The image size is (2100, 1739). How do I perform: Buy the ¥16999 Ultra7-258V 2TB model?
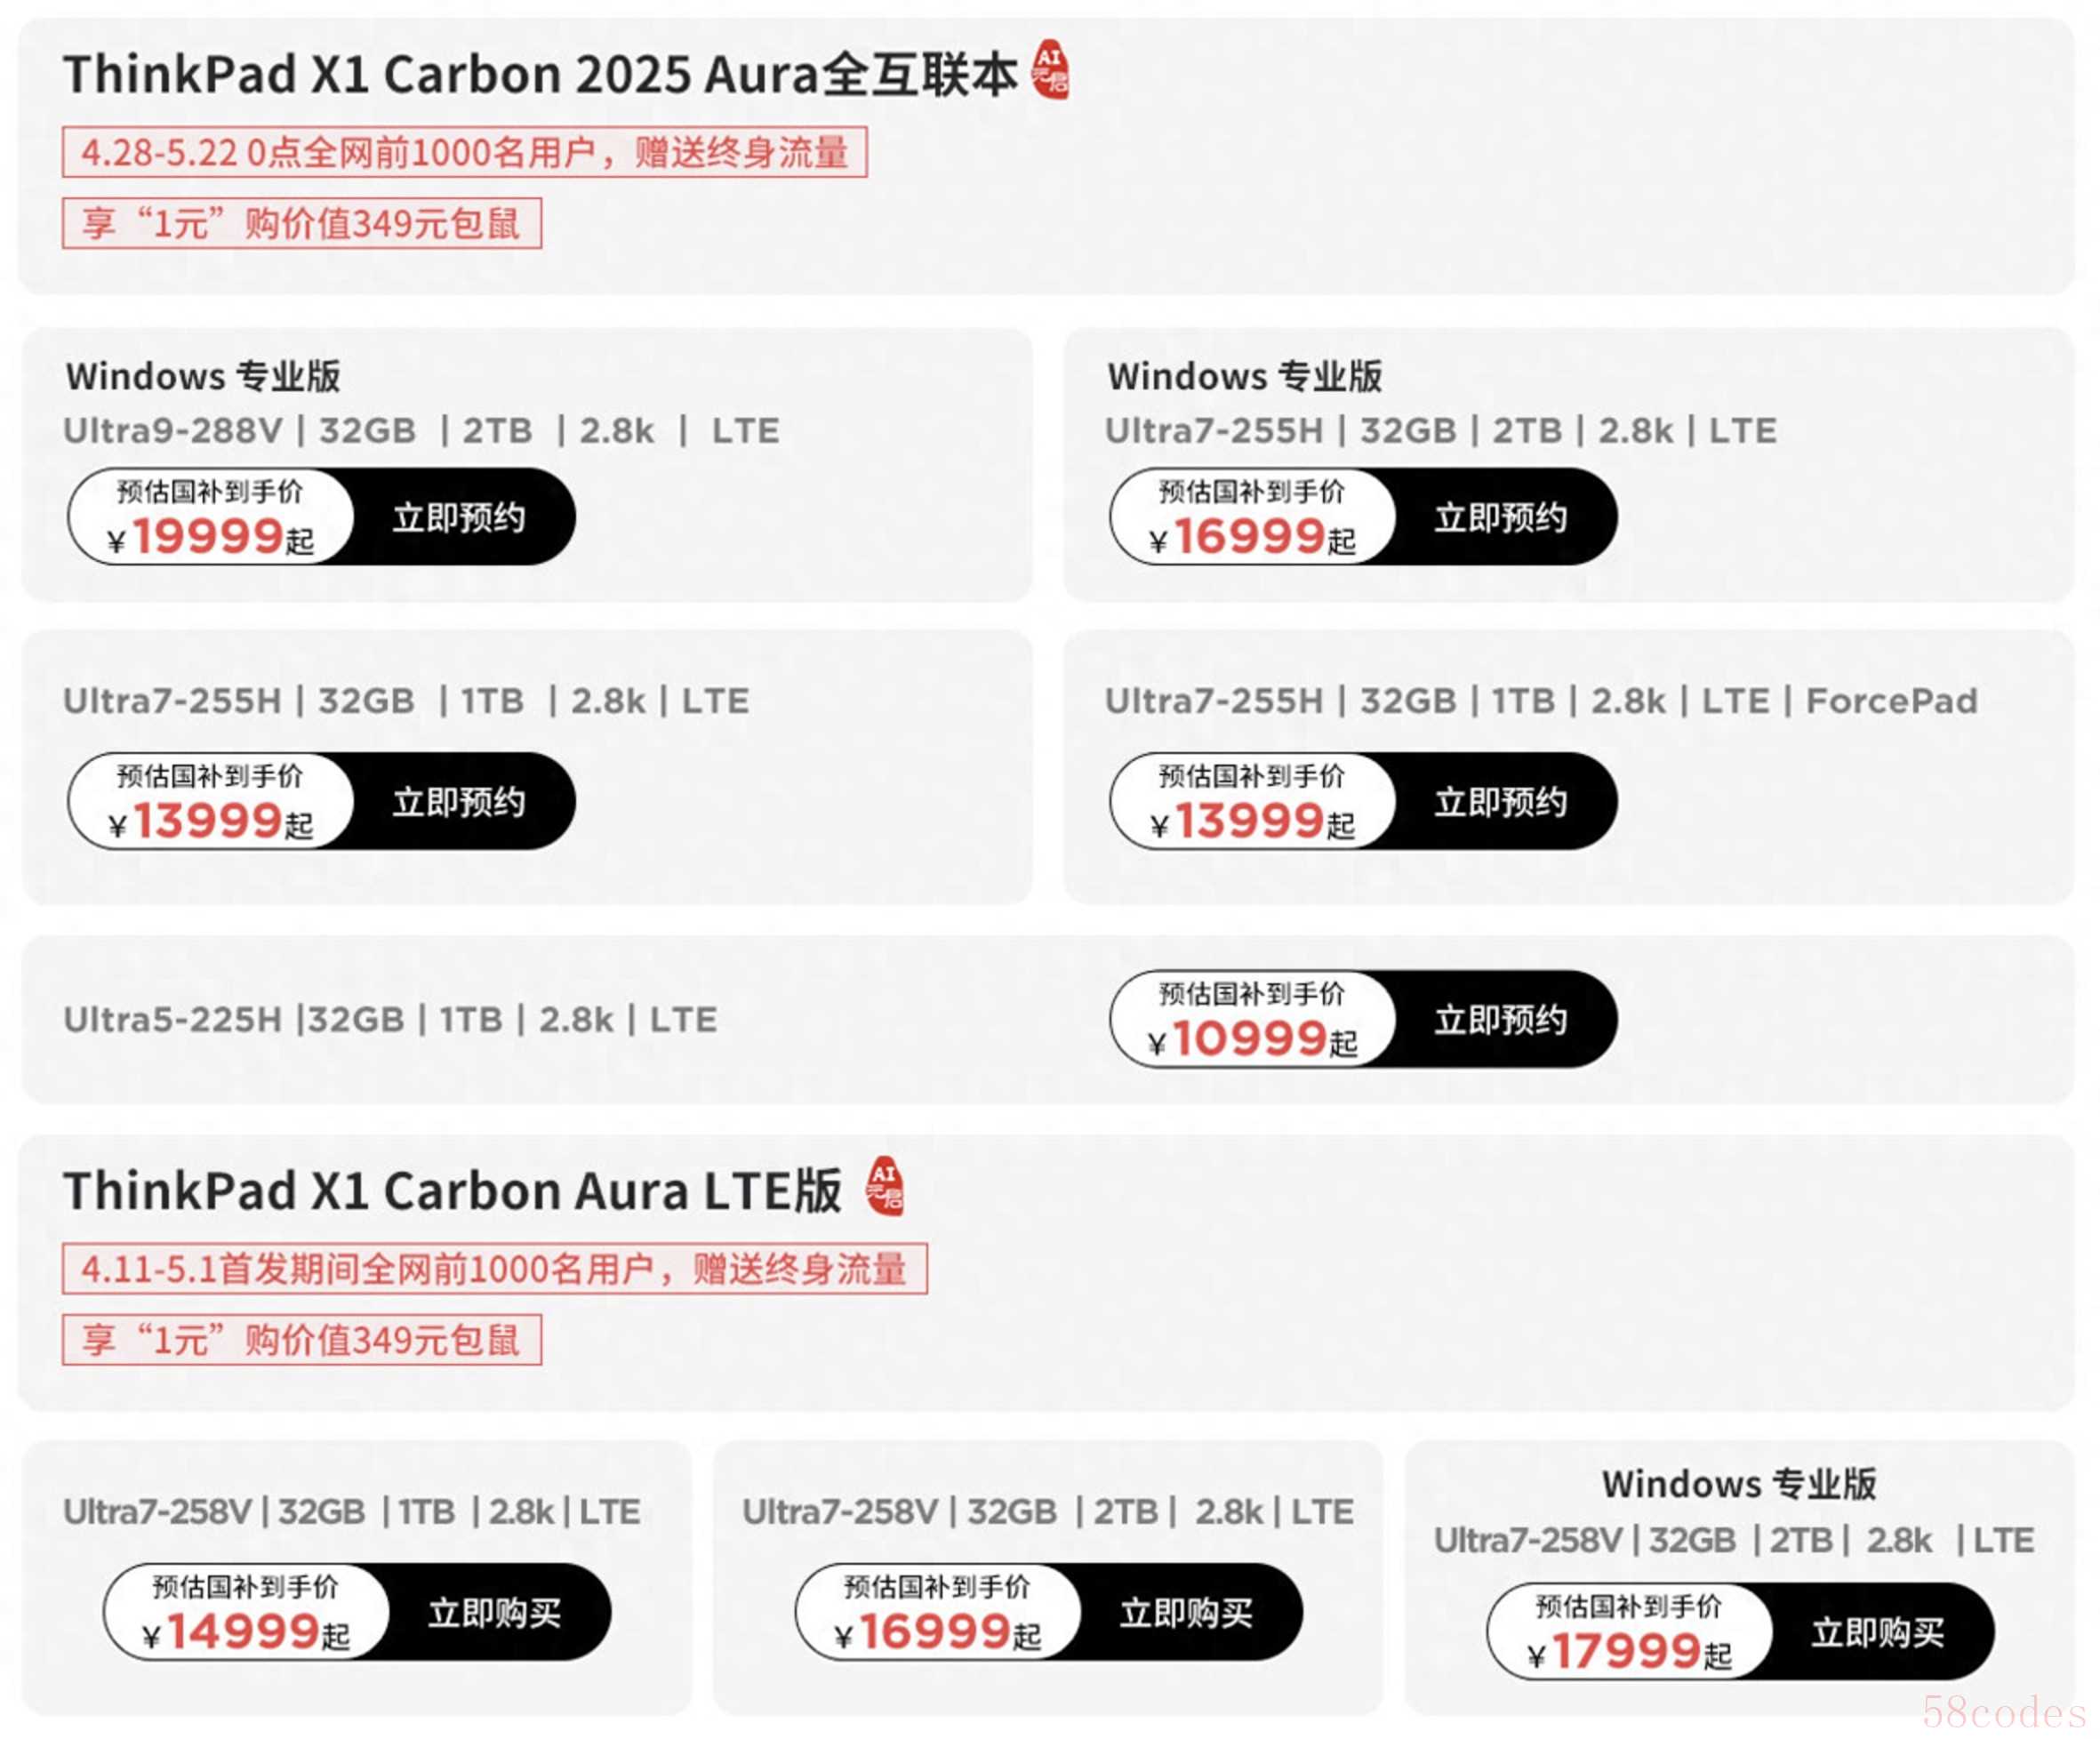click(x=1186, y=1613)
